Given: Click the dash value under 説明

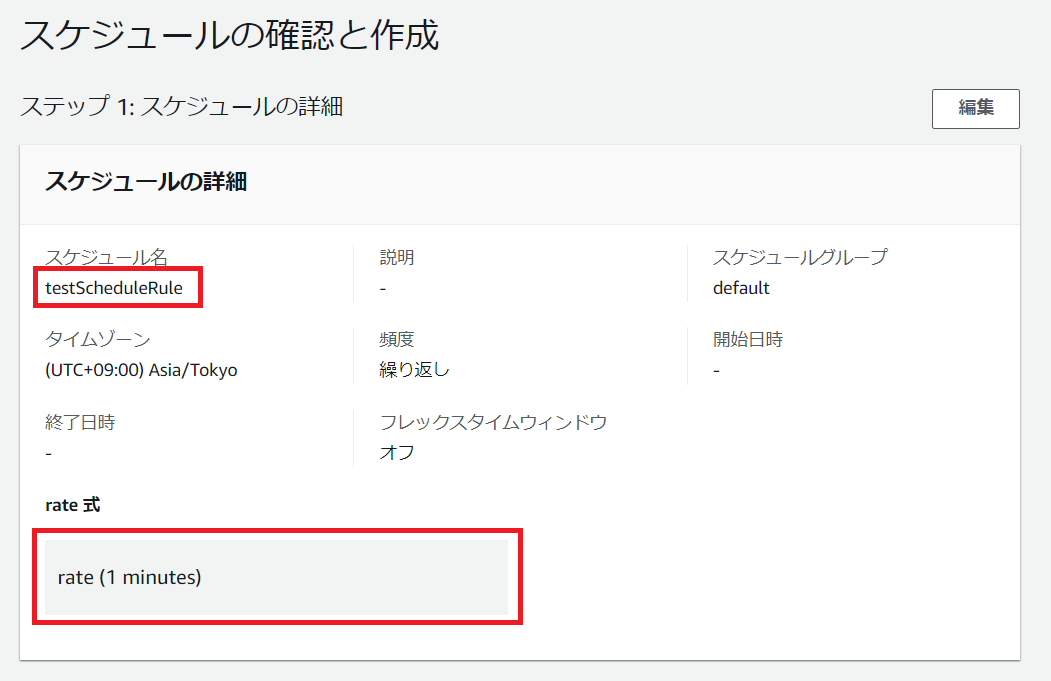Looking at the screenshot, I should (x=383, y=288).
